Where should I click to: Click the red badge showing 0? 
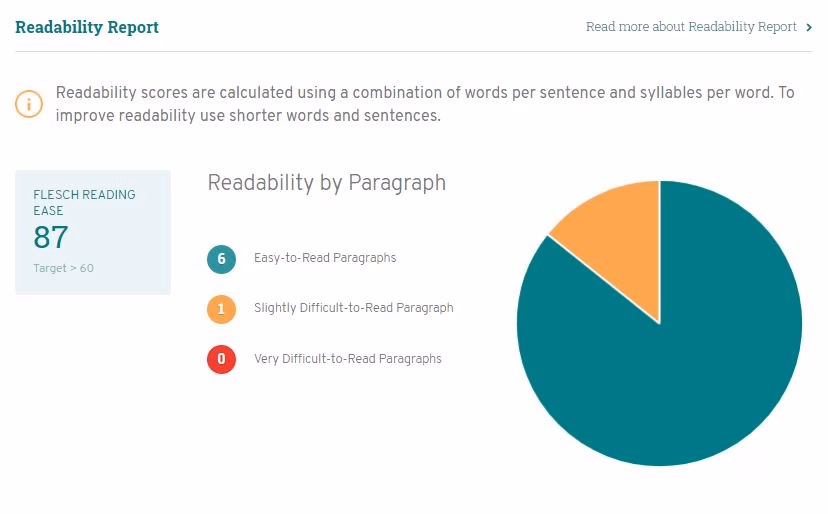click(221, 359)
